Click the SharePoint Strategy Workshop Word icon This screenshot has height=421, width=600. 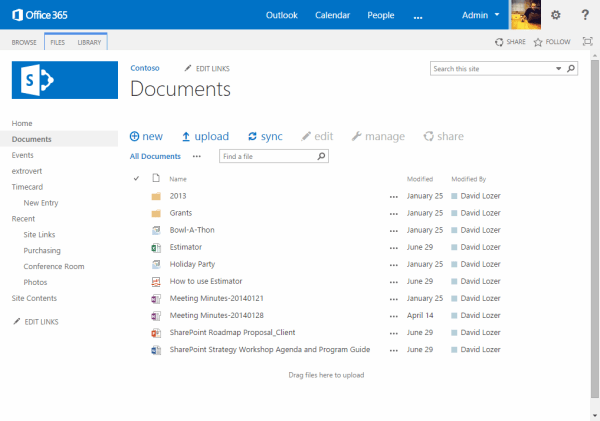[156, 350]
